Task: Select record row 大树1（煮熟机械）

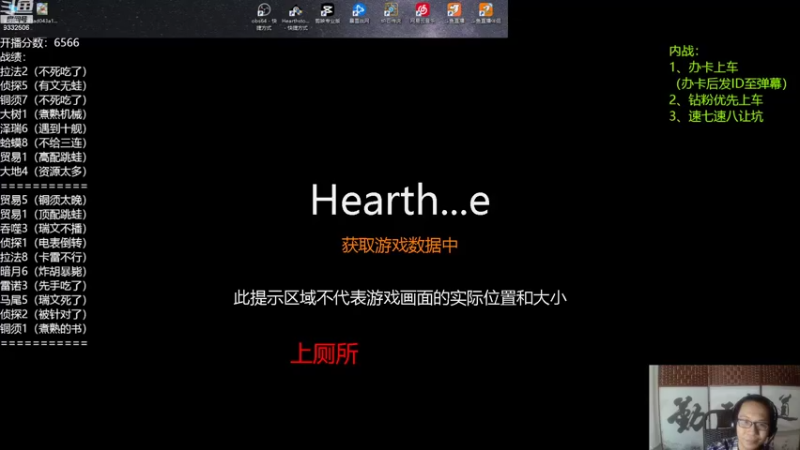Action: (x=44, y=114)
